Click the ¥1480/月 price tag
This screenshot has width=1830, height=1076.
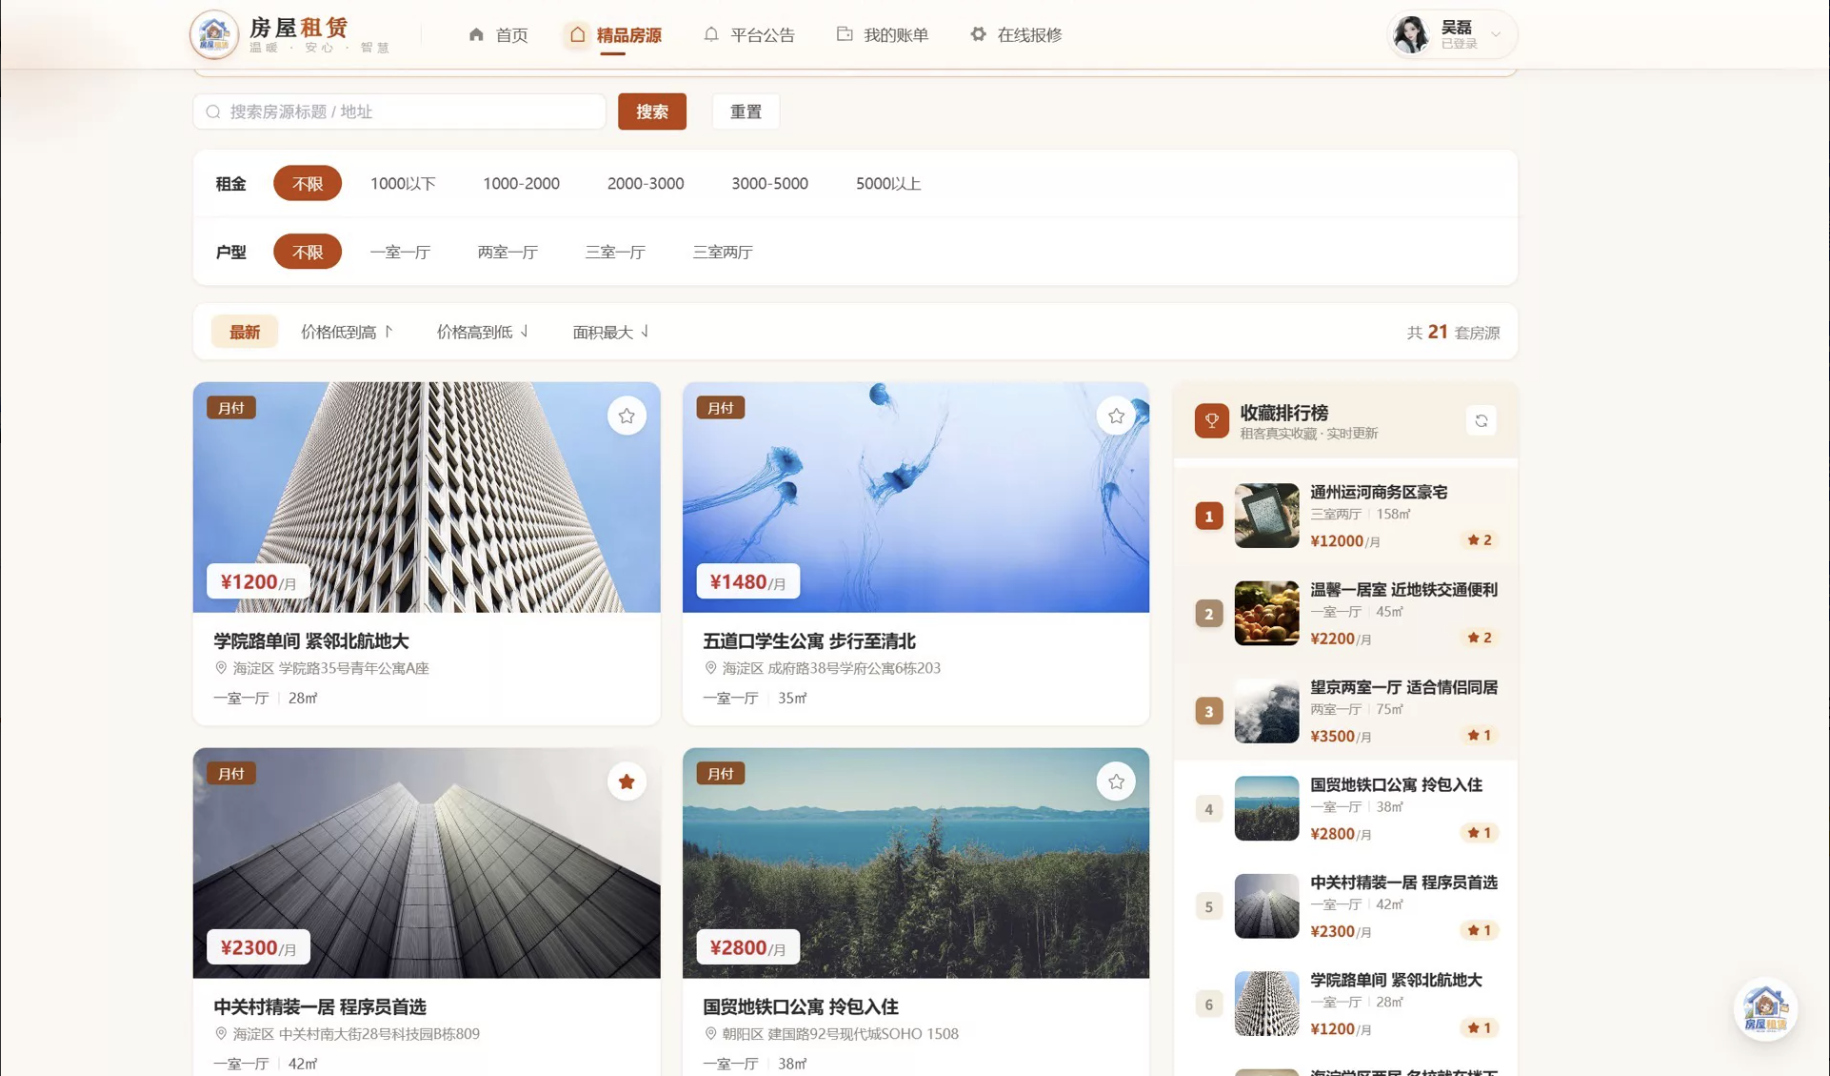click(x=748, y=582)
